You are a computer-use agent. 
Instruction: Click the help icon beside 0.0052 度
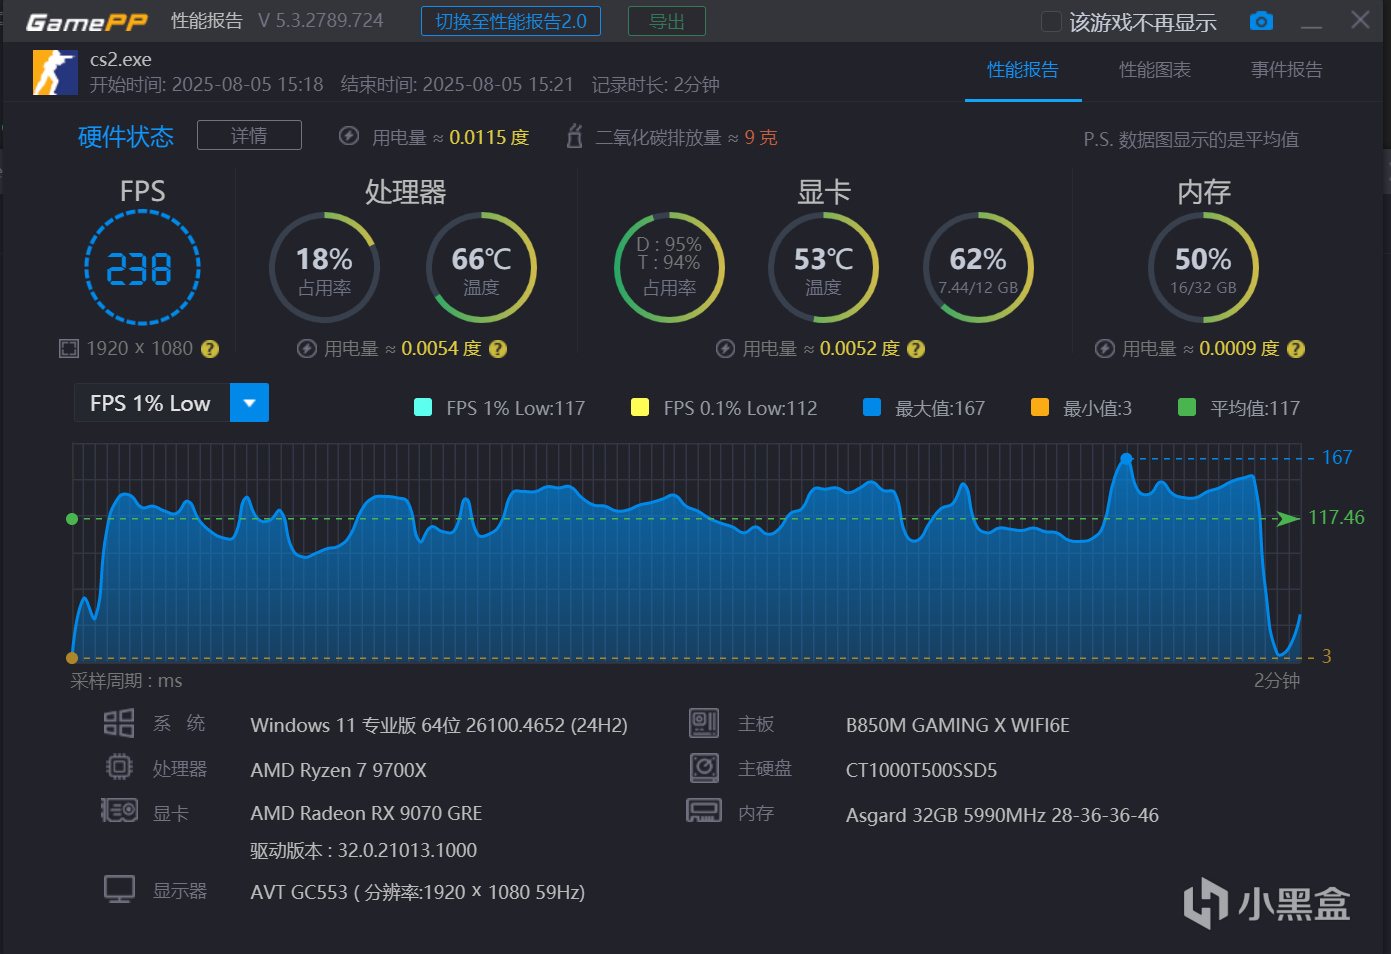point(916,349)
